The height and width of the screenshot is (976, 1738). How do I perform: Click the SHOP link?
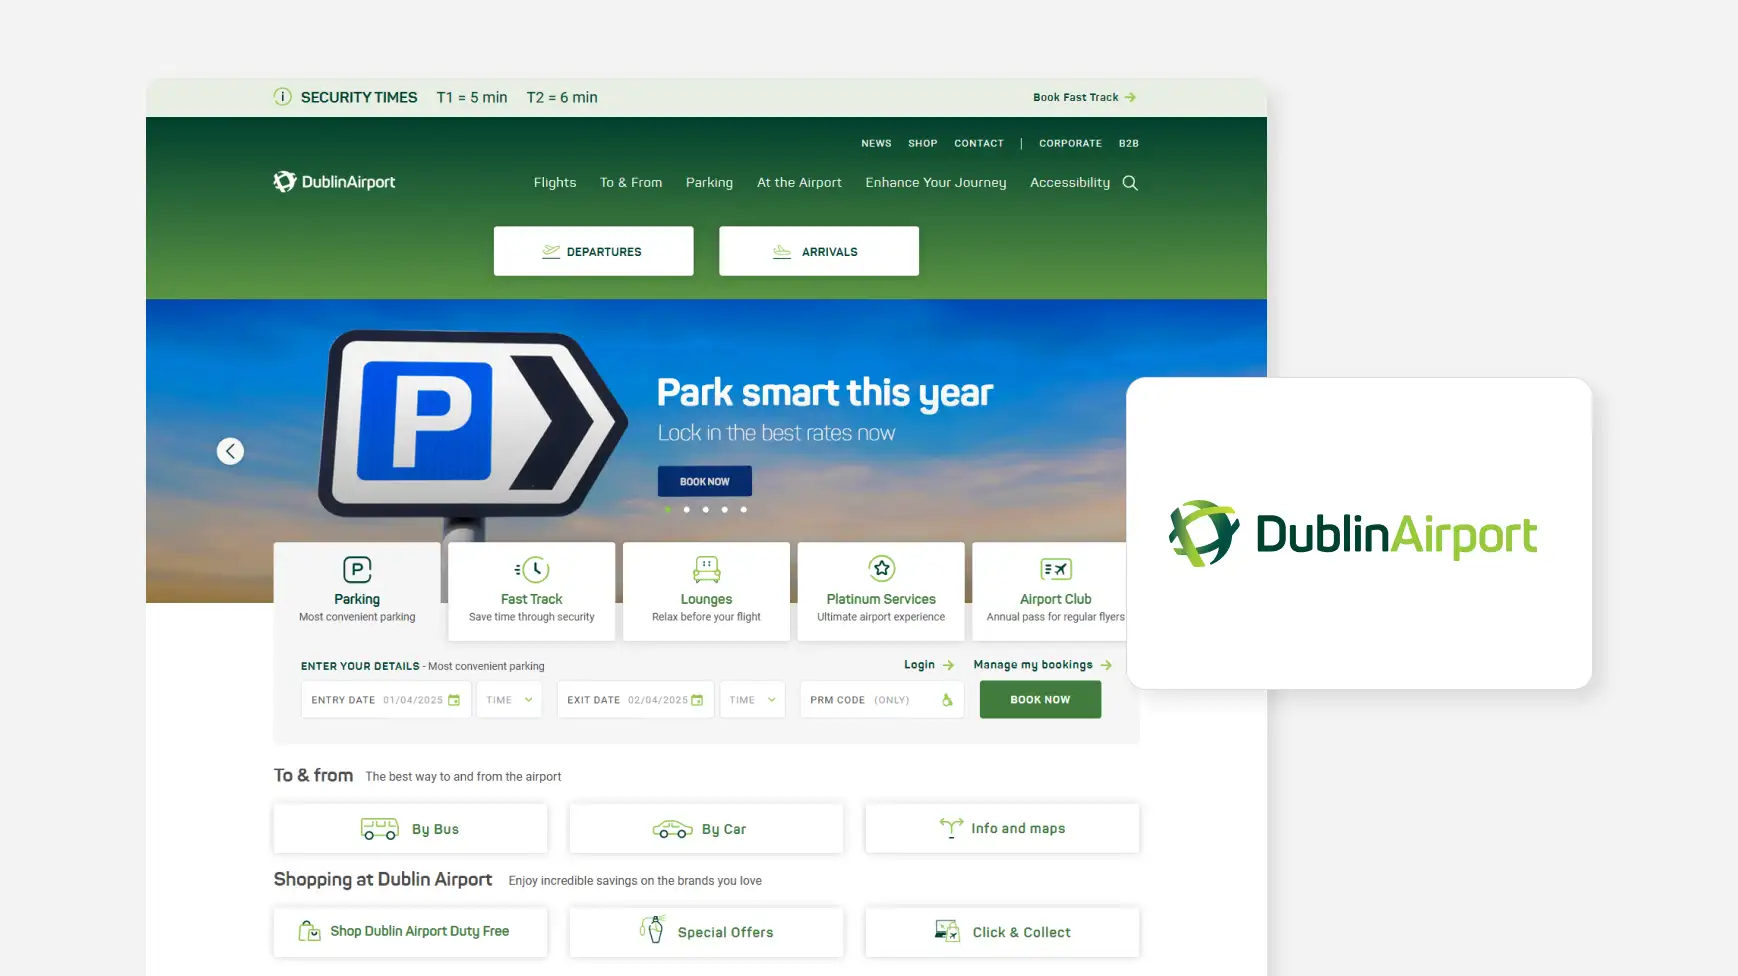[x=923, y=144]
